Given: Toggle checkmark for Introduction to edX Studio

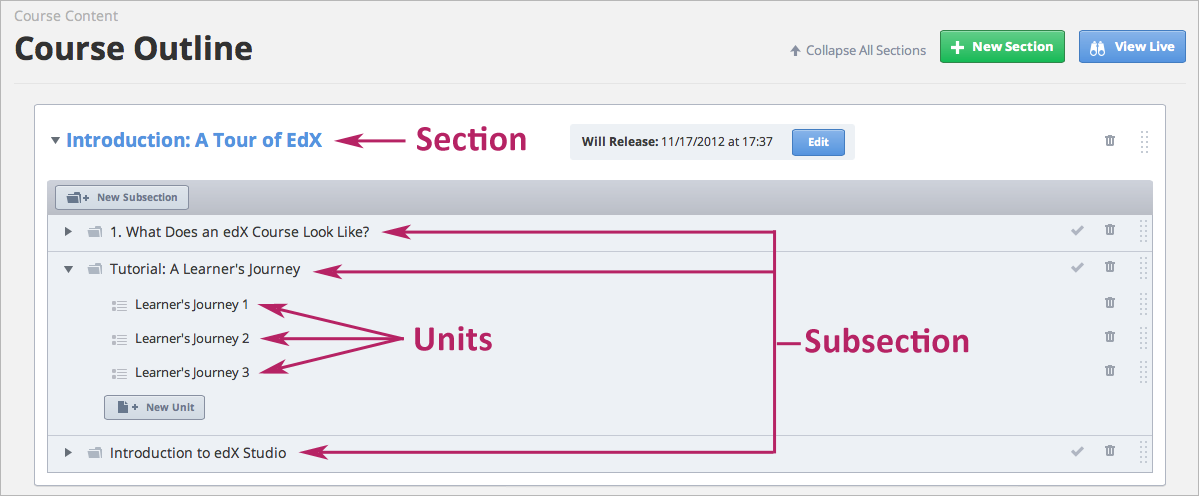Looking at the screenshot, I should point(1077,452).
